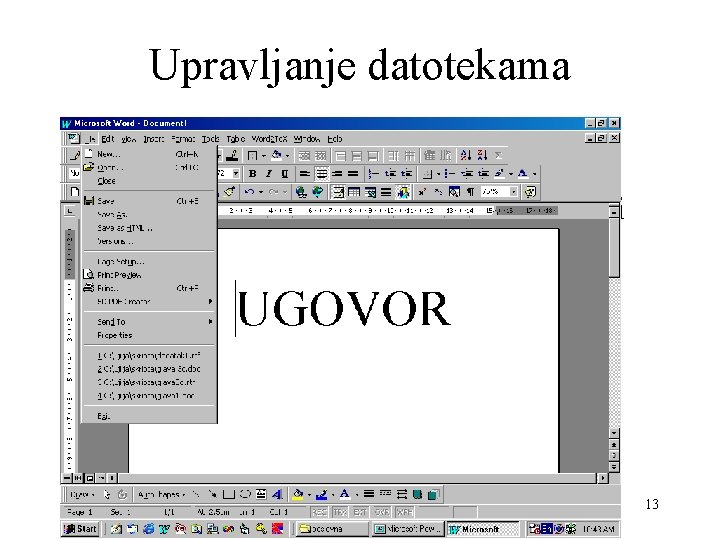Open the Insert menu
Image resolution: width=720 pixels, height=540 pixels.
tap(153, 139)
